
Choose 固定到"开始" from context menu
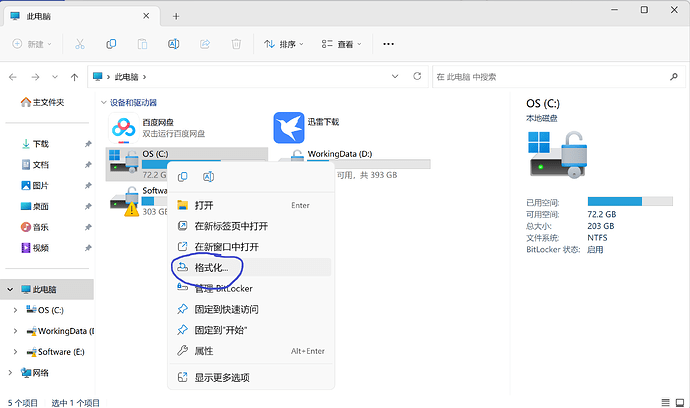251,330
